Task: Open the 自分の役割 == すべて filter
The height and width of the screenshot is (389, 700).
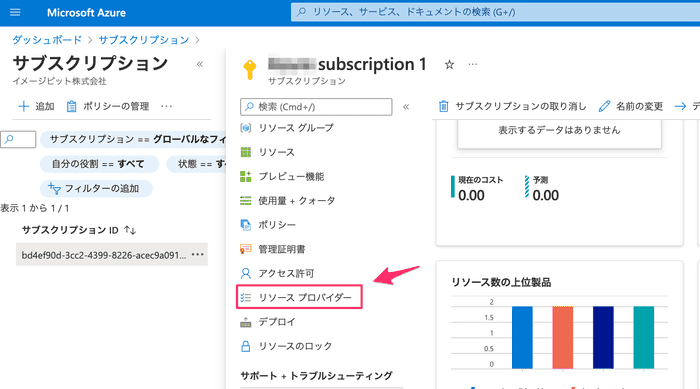Action: tap(99, 164)
